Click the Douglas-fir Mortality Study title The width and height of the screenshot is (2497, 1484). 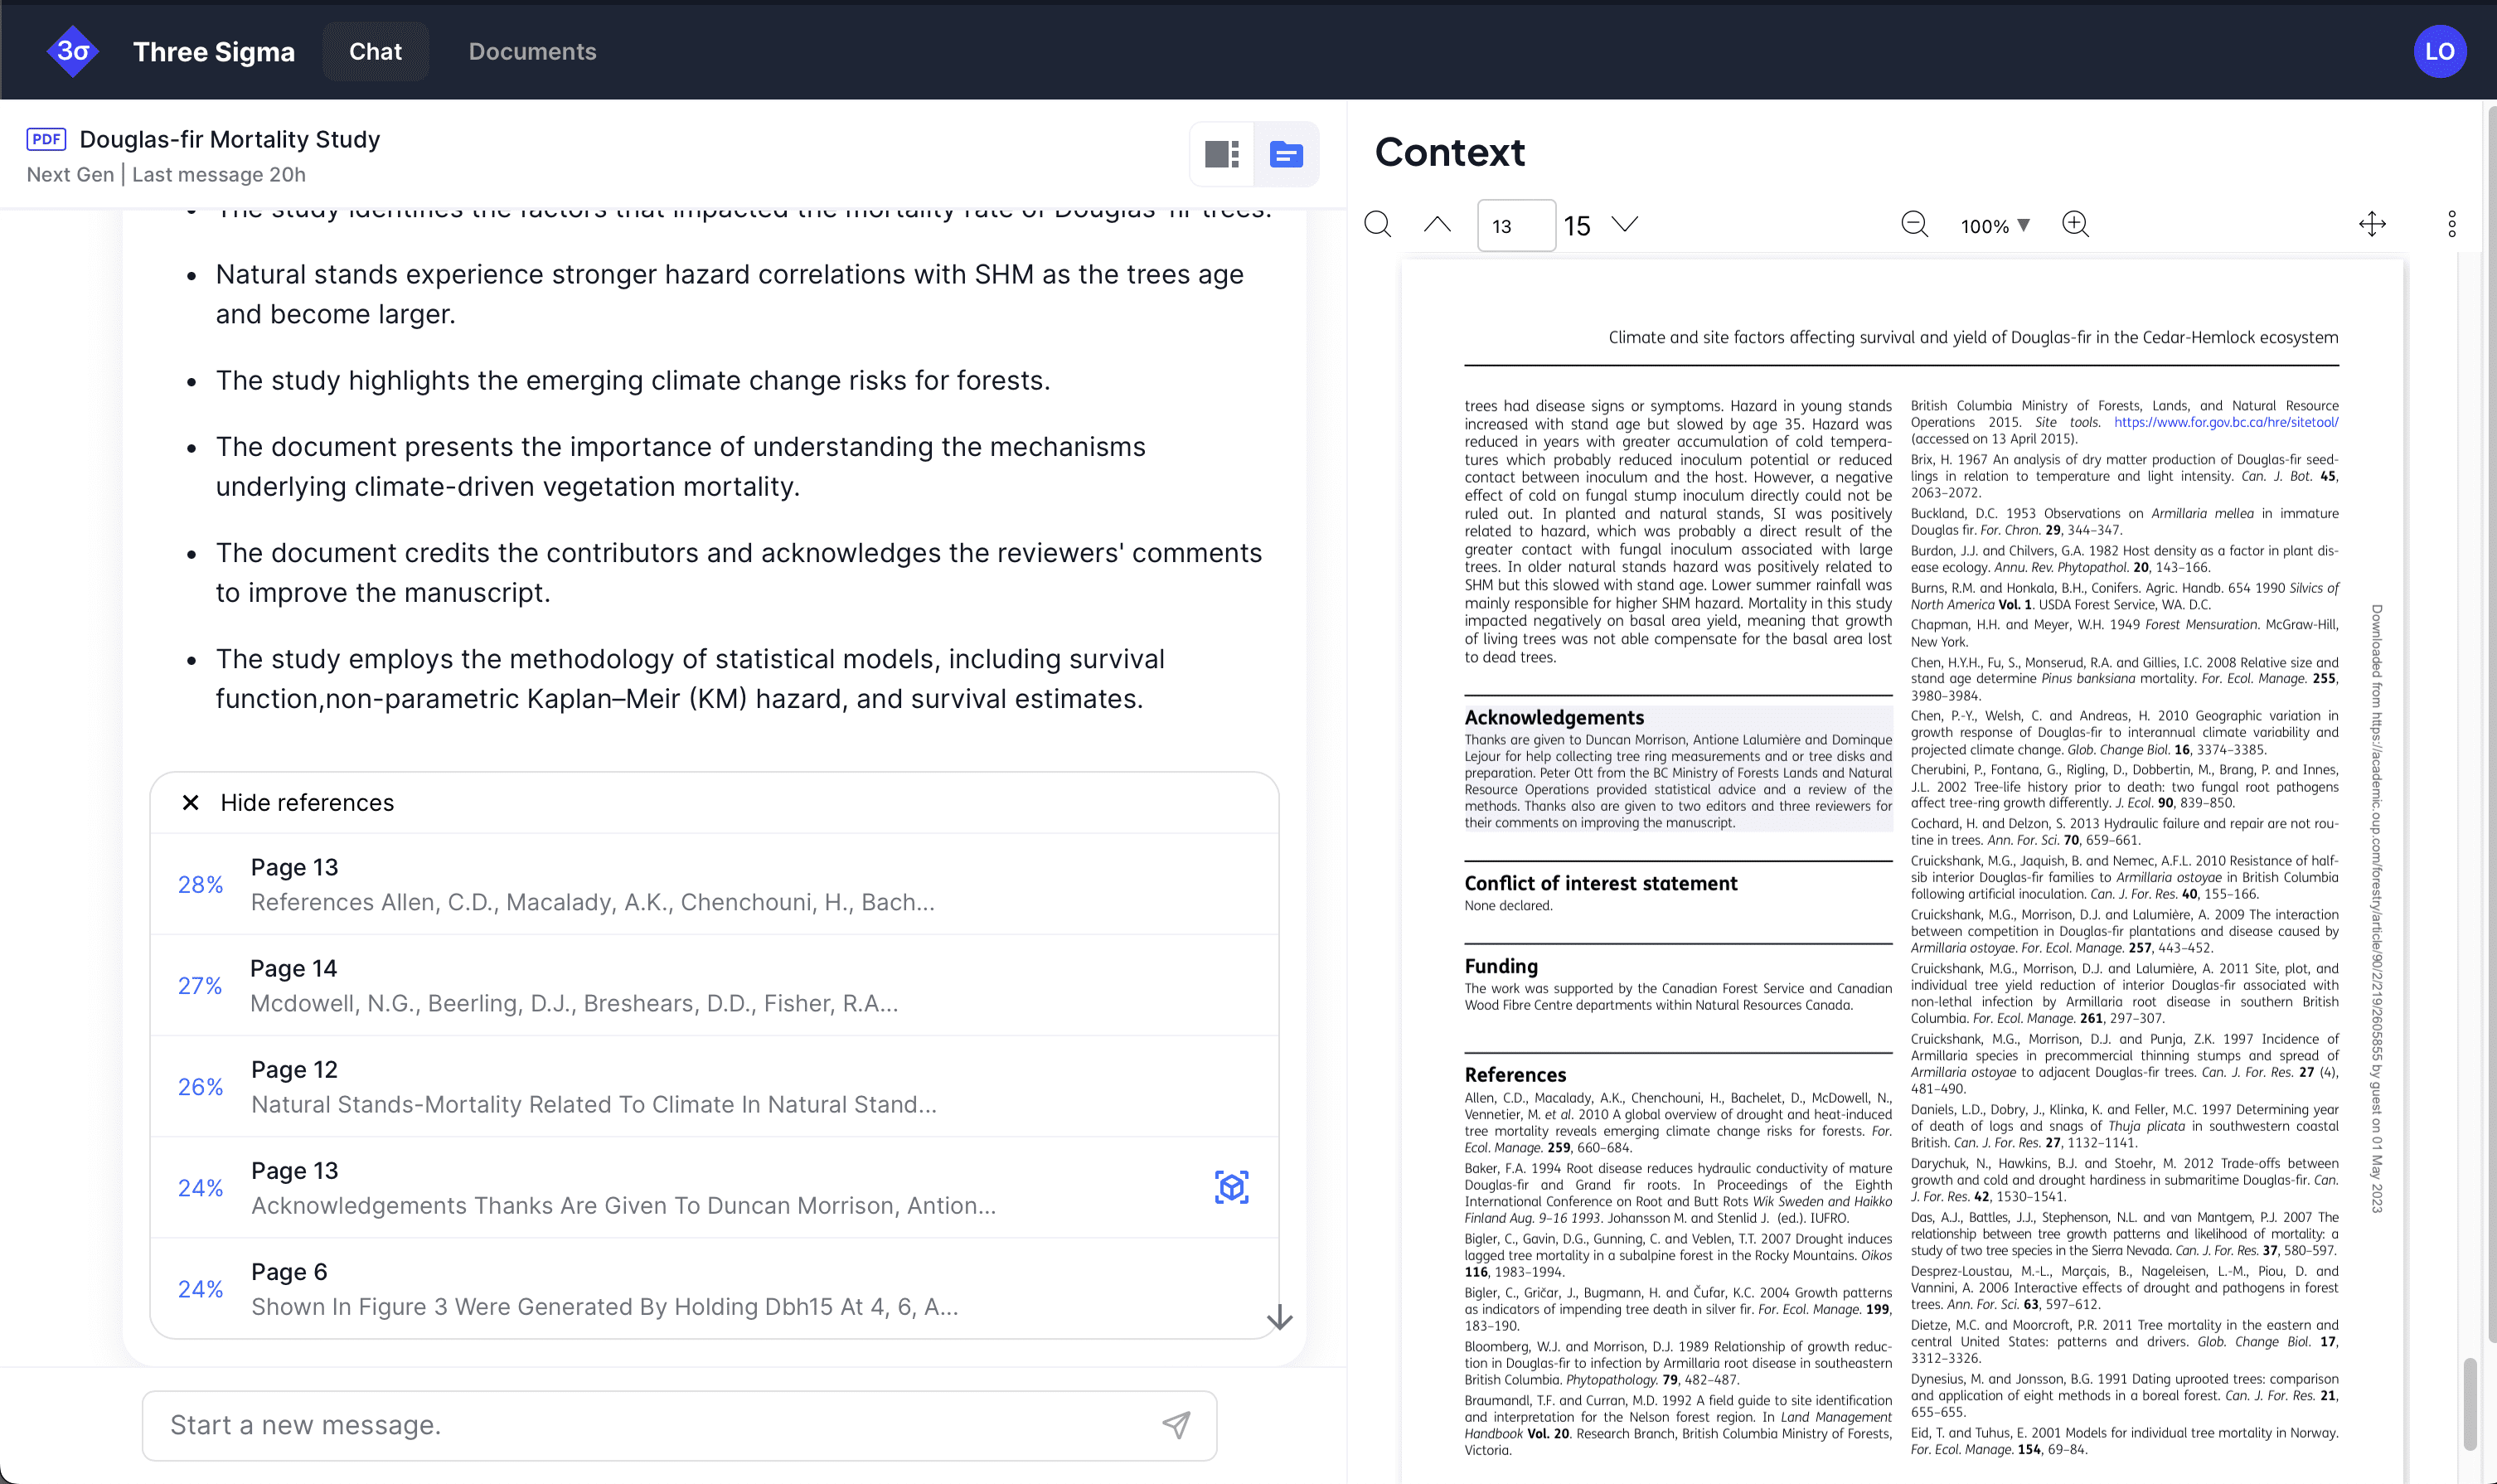coord(230,139)
